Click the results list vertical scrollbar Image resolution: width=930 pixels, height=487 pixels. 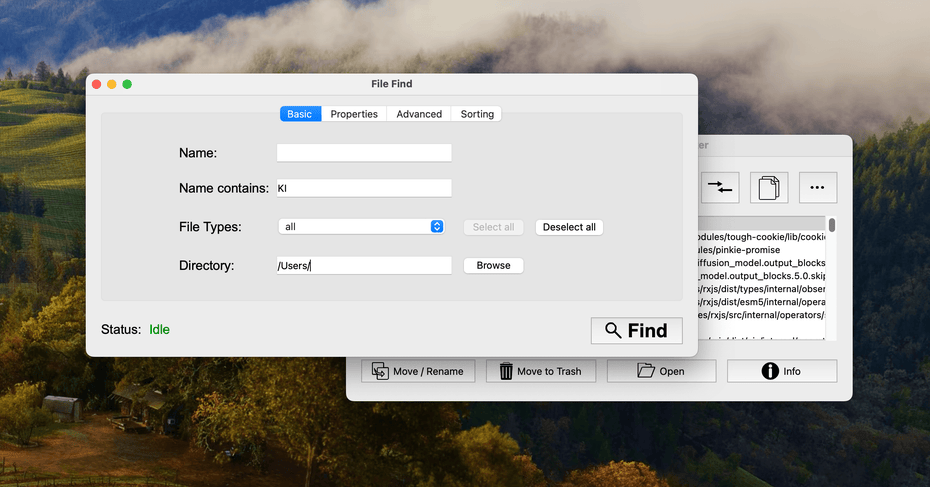click(x=831, y=226)
